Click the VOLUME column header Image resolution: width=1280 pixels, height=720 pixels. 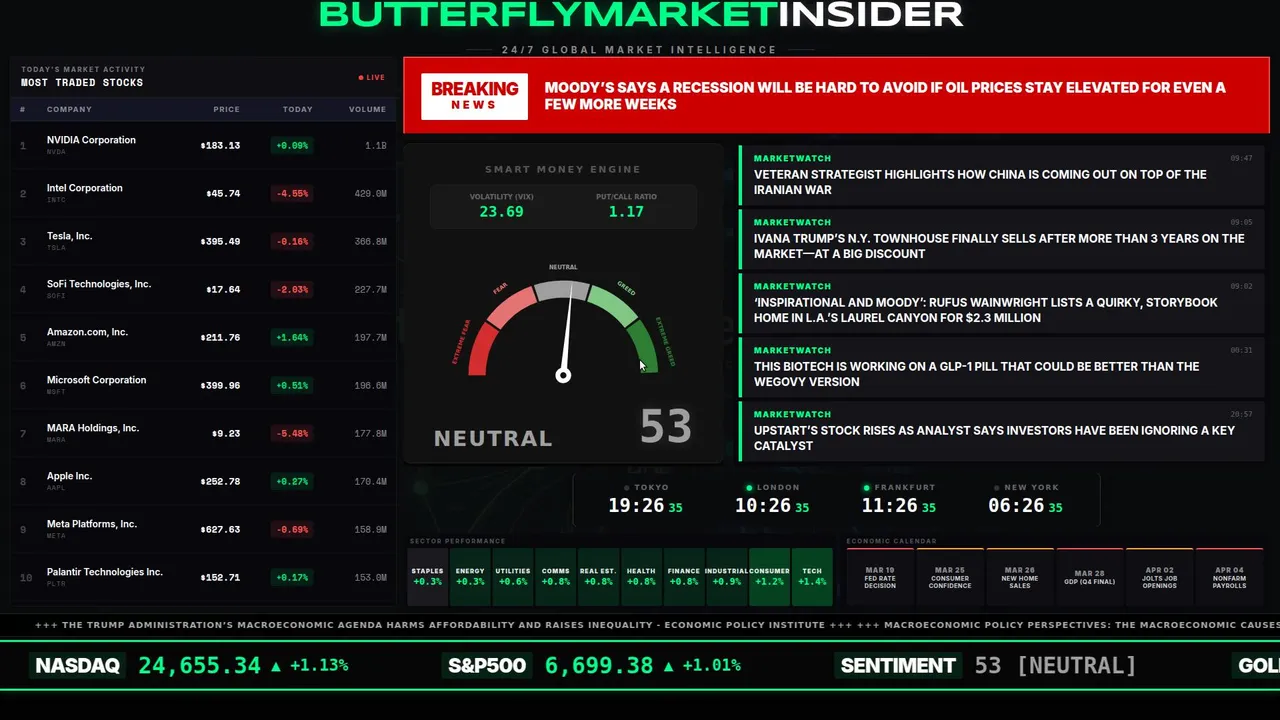pyautogui.click(x=367, y=109)
